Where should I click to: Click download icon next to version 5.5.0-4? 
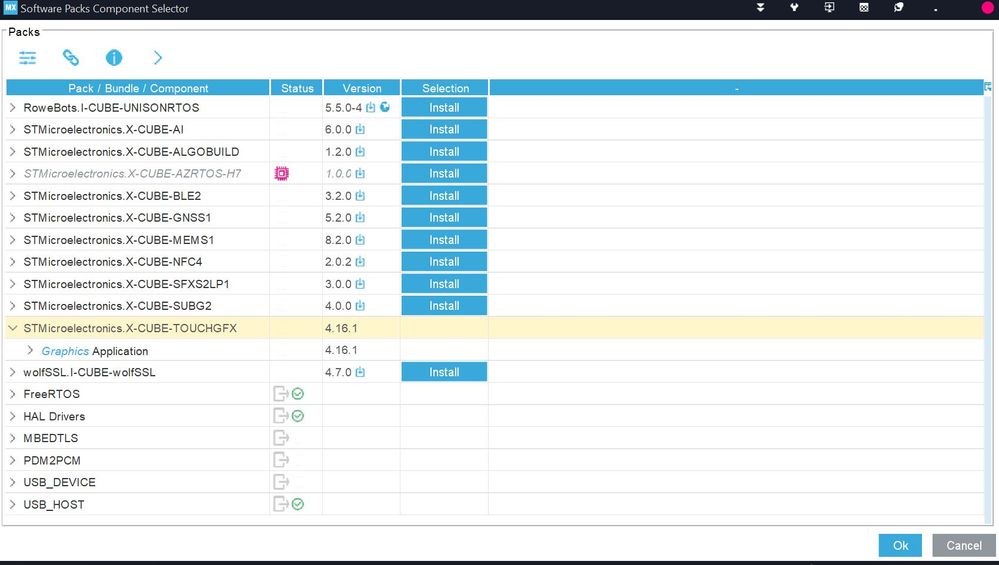[x=370, y=108]
